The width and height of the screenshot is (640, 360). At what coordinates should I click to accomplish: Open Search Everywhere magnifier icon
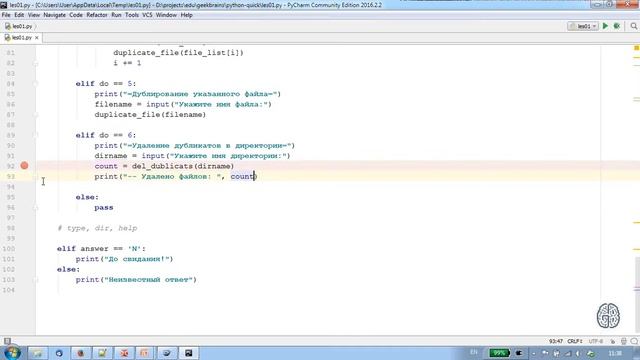point(633,26)
